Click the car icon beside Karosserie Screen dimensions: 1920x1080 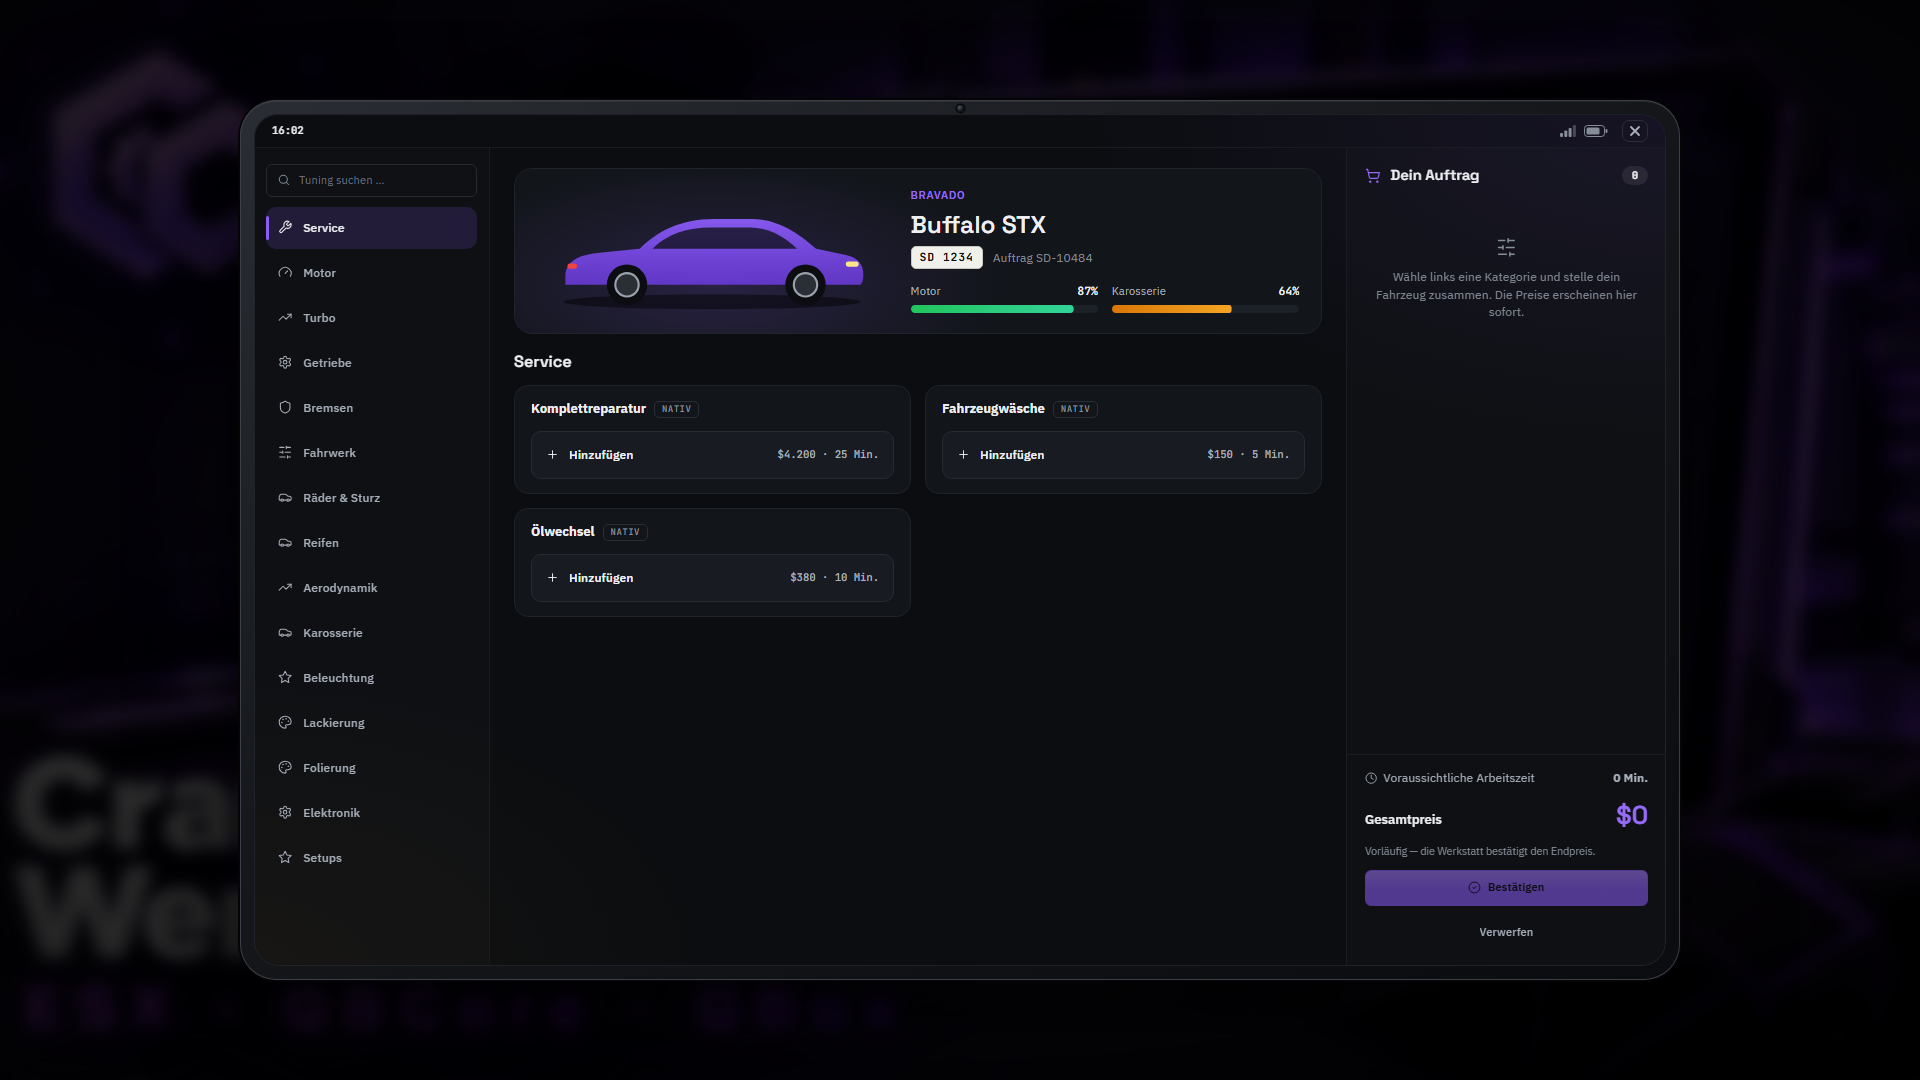click(285, 633)
